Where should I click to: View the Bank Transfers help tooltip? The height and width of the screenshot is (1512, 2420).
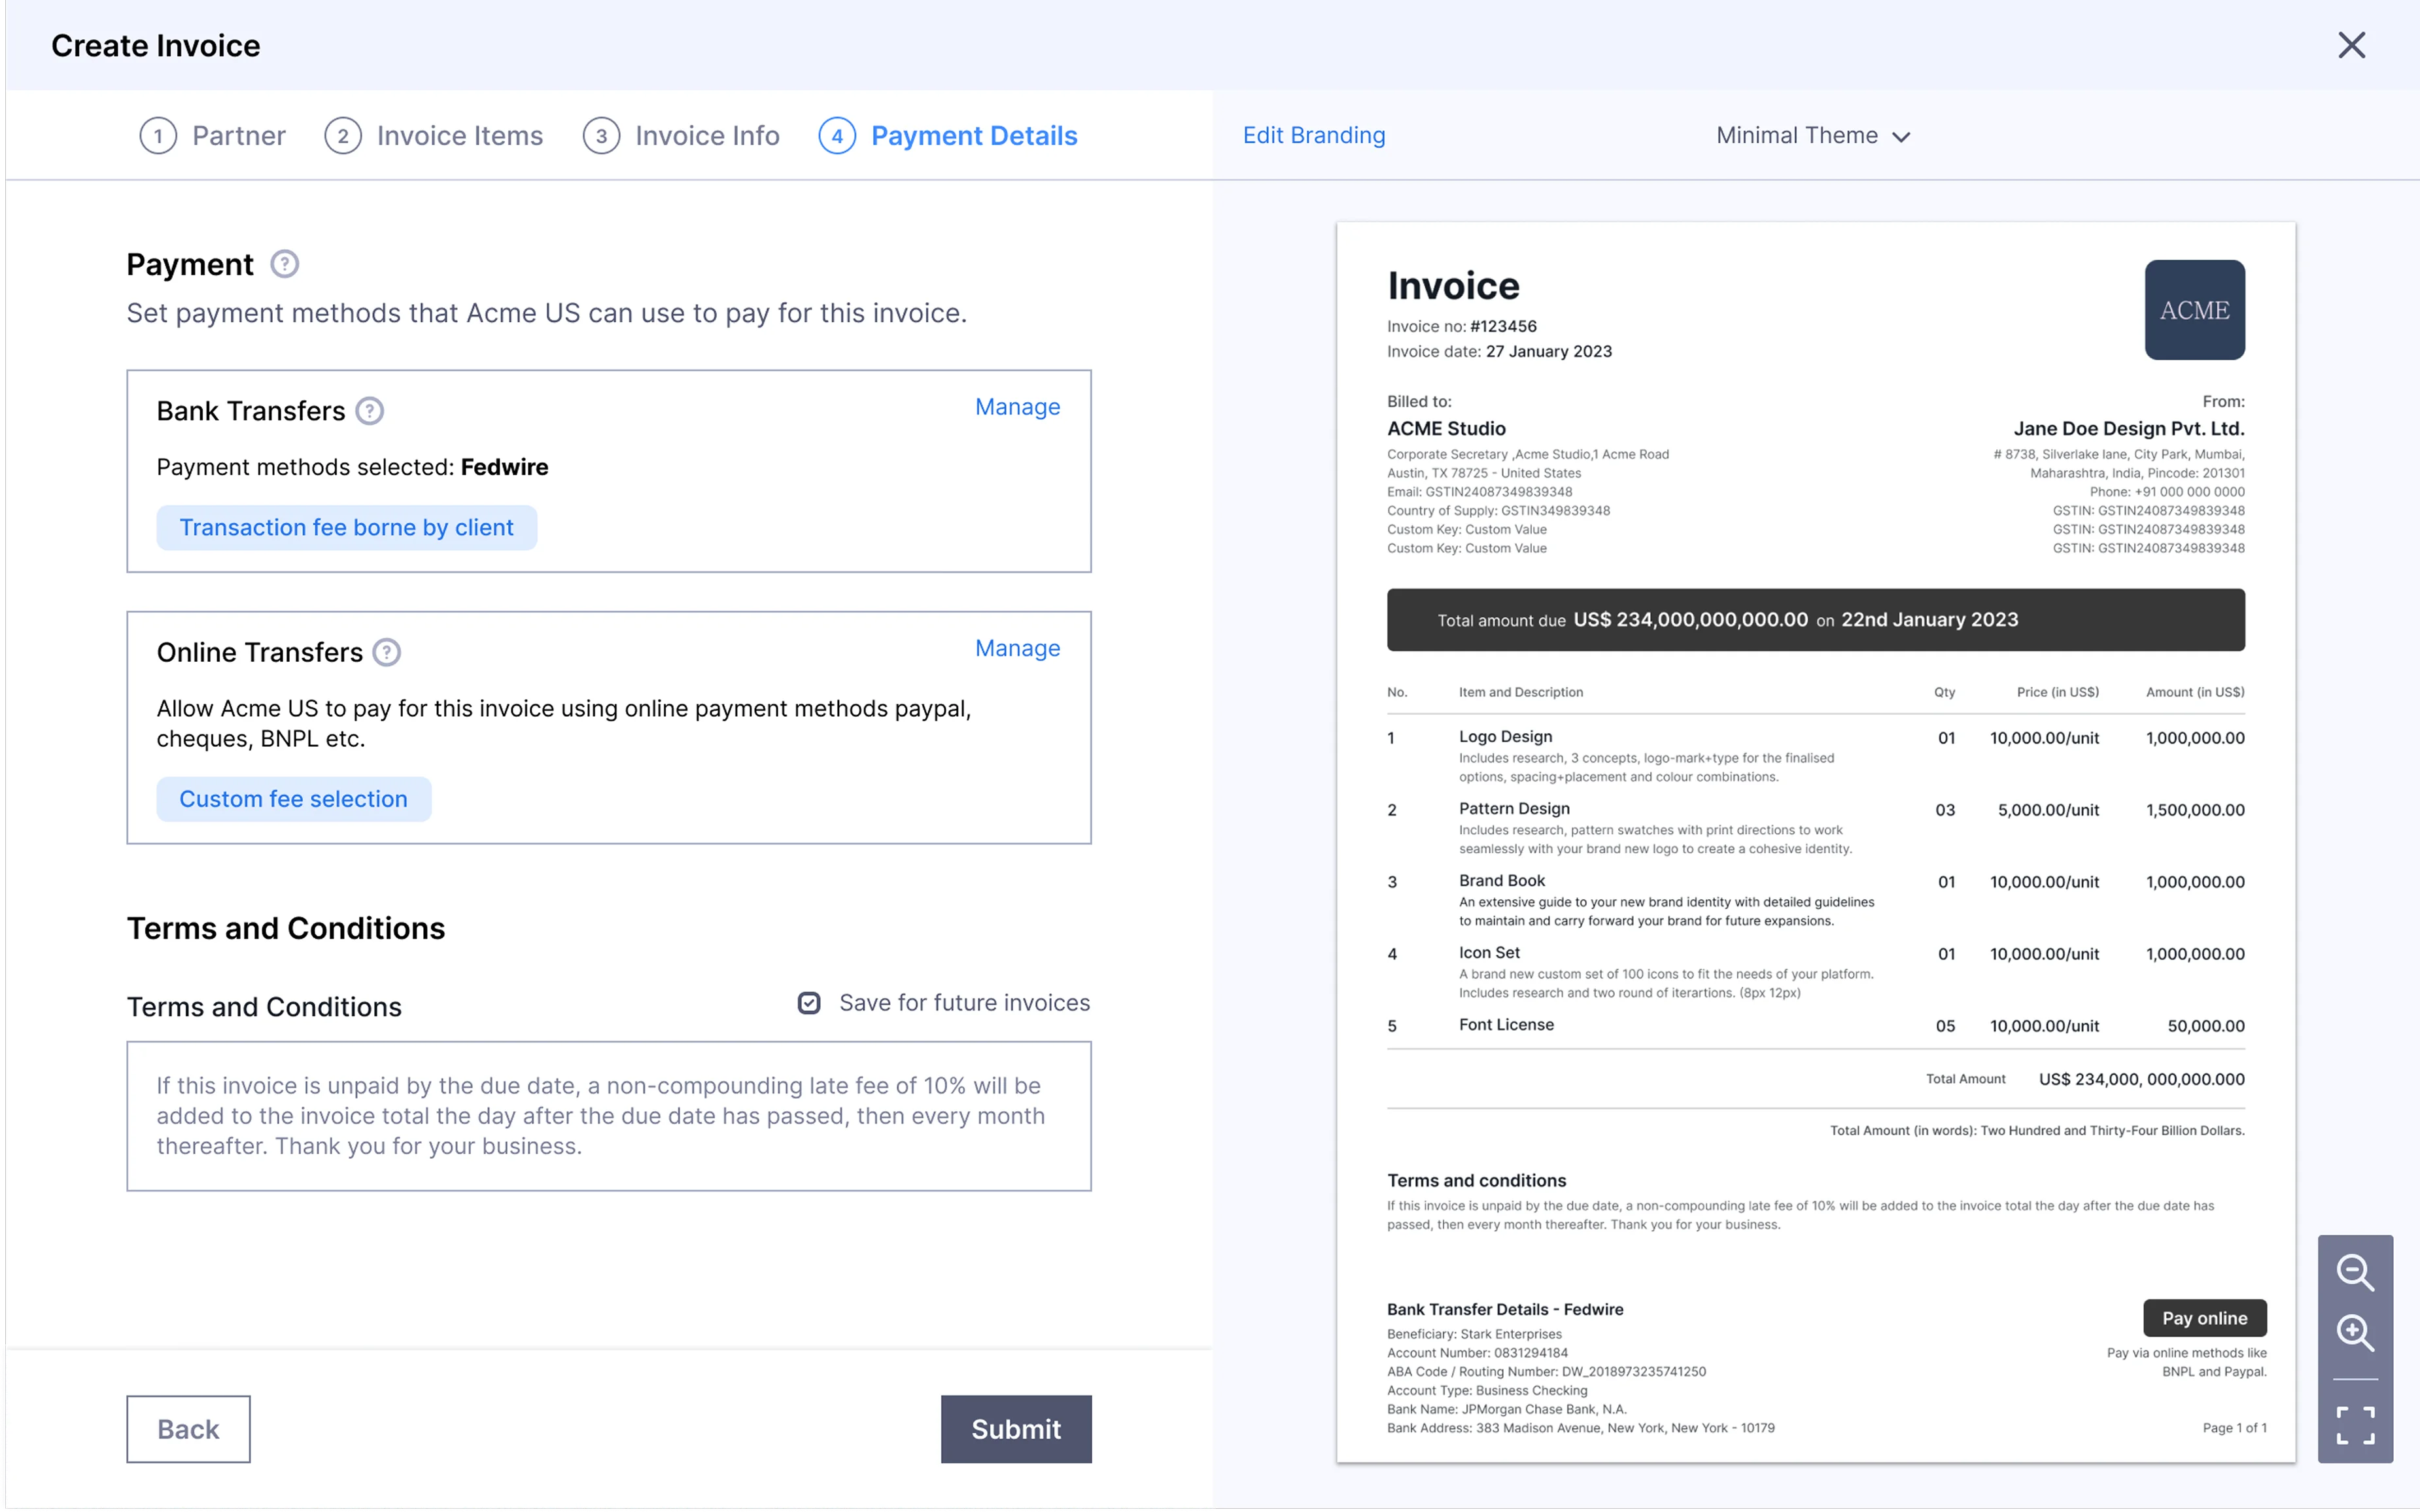369,410
